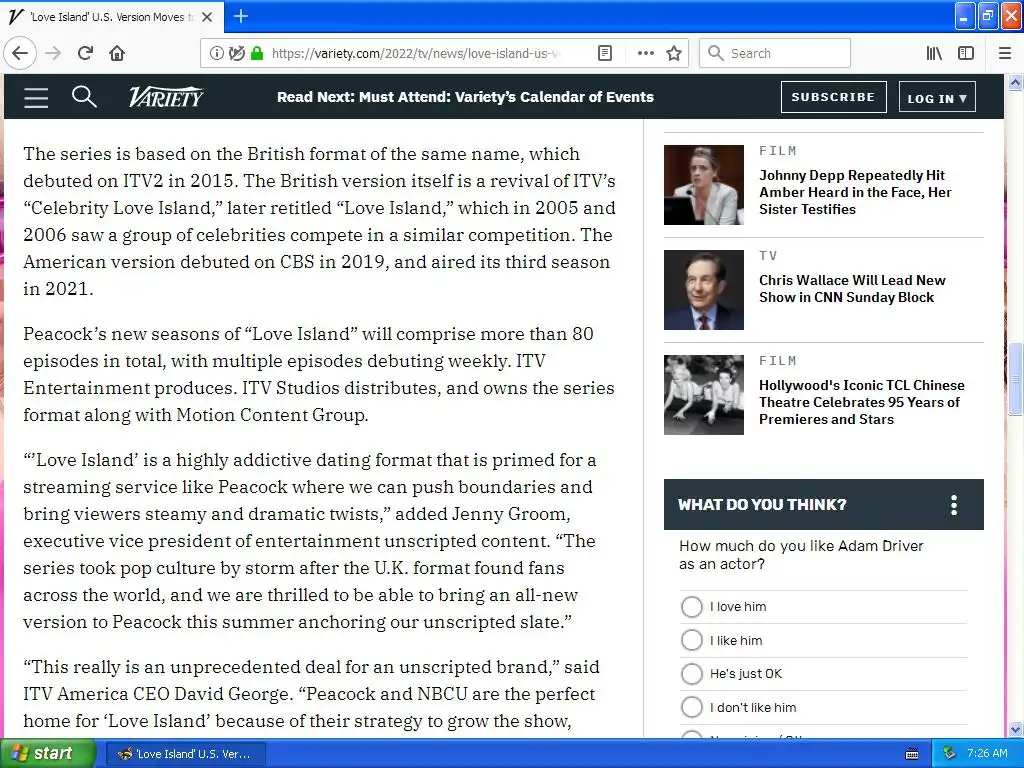The image size is (1024, 768).
Task: Click the black-and-white Chinese Theatre thumbnail
Action: tap(703, 395)
